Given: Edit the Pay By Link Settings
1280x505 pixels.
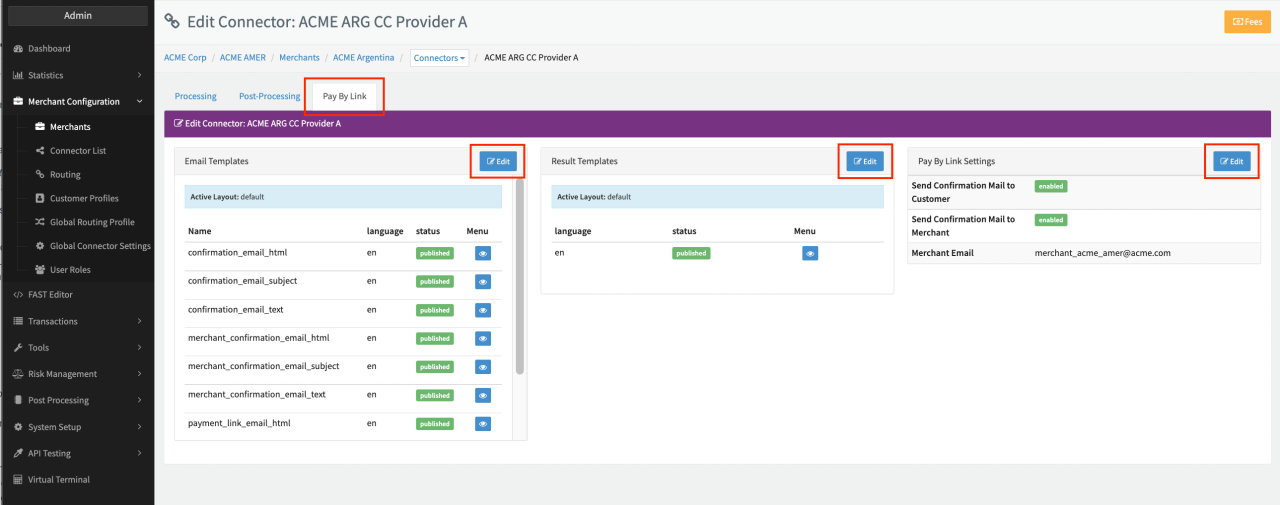Looking at the screenshot, I should point(1231,161).
